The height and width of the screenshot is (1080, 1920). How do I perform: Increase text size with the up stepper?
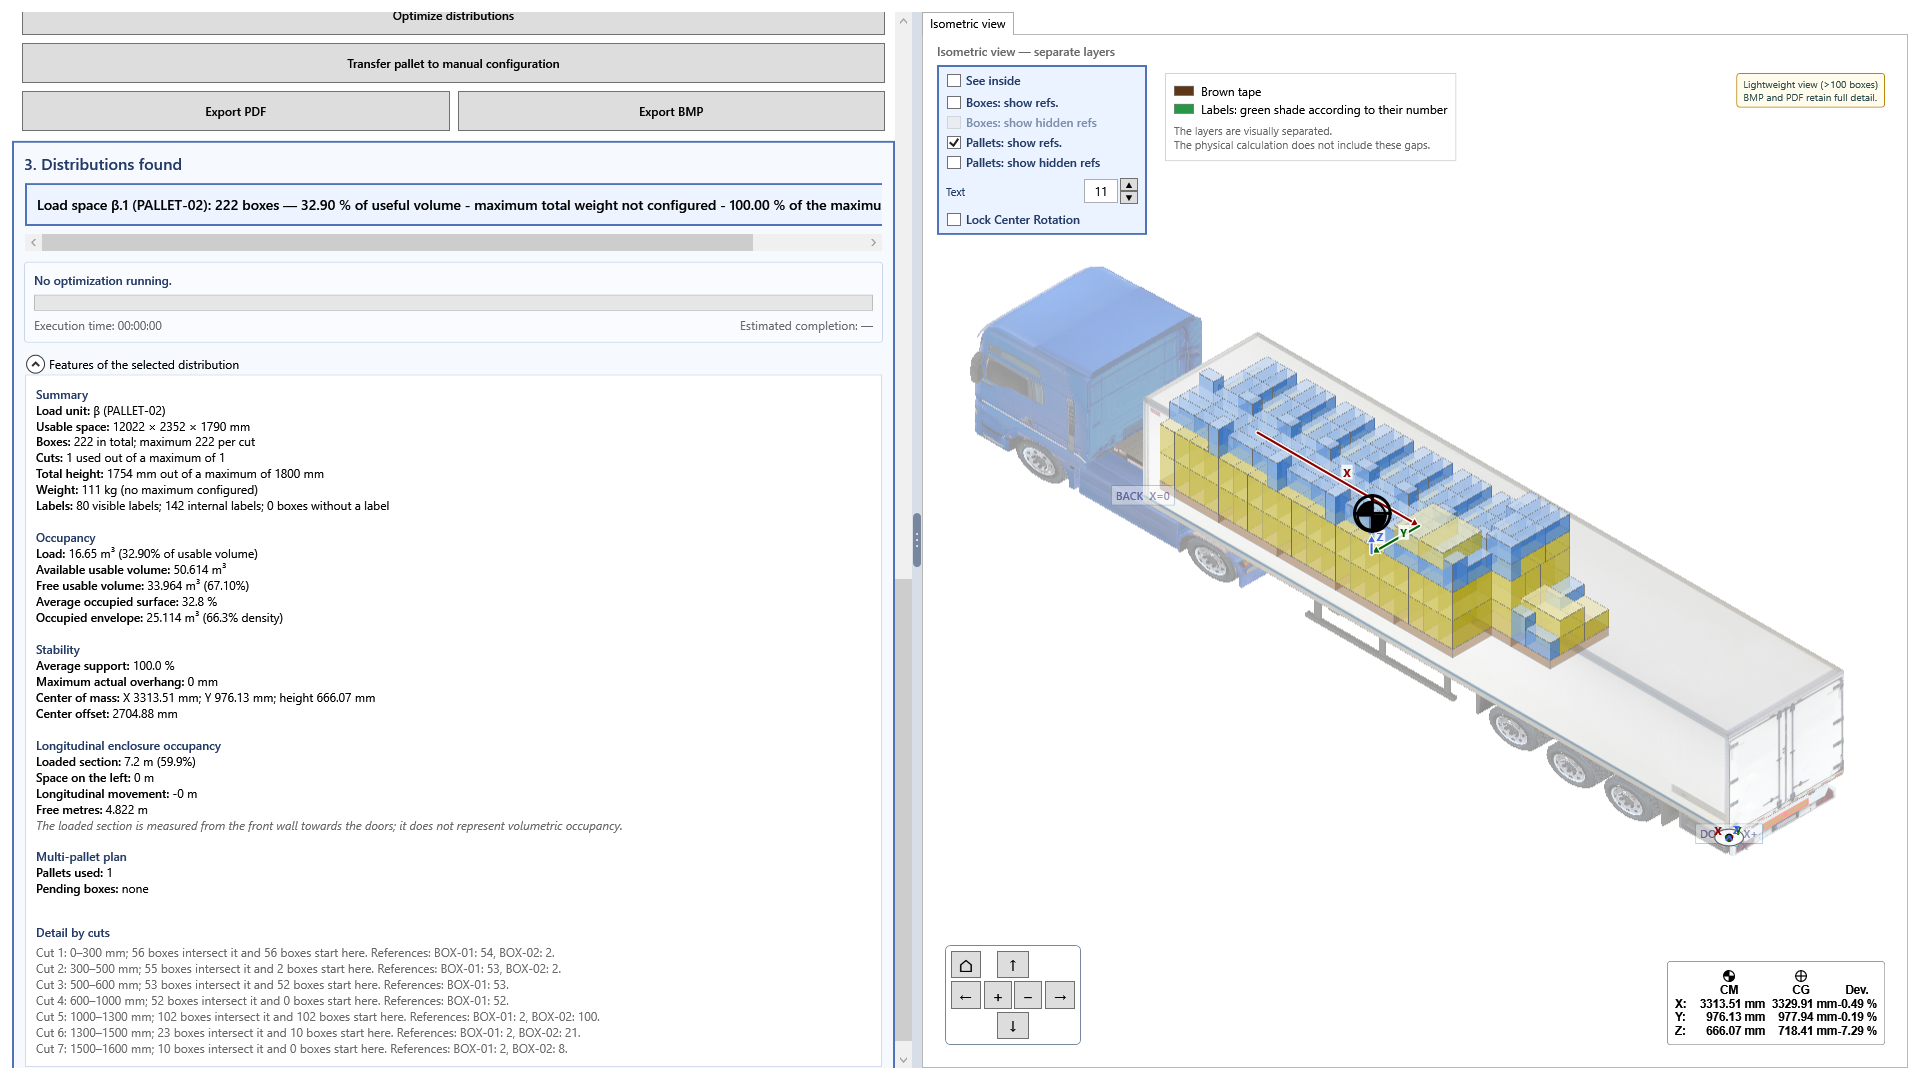pyautogui.click(x=1129, y=185)
